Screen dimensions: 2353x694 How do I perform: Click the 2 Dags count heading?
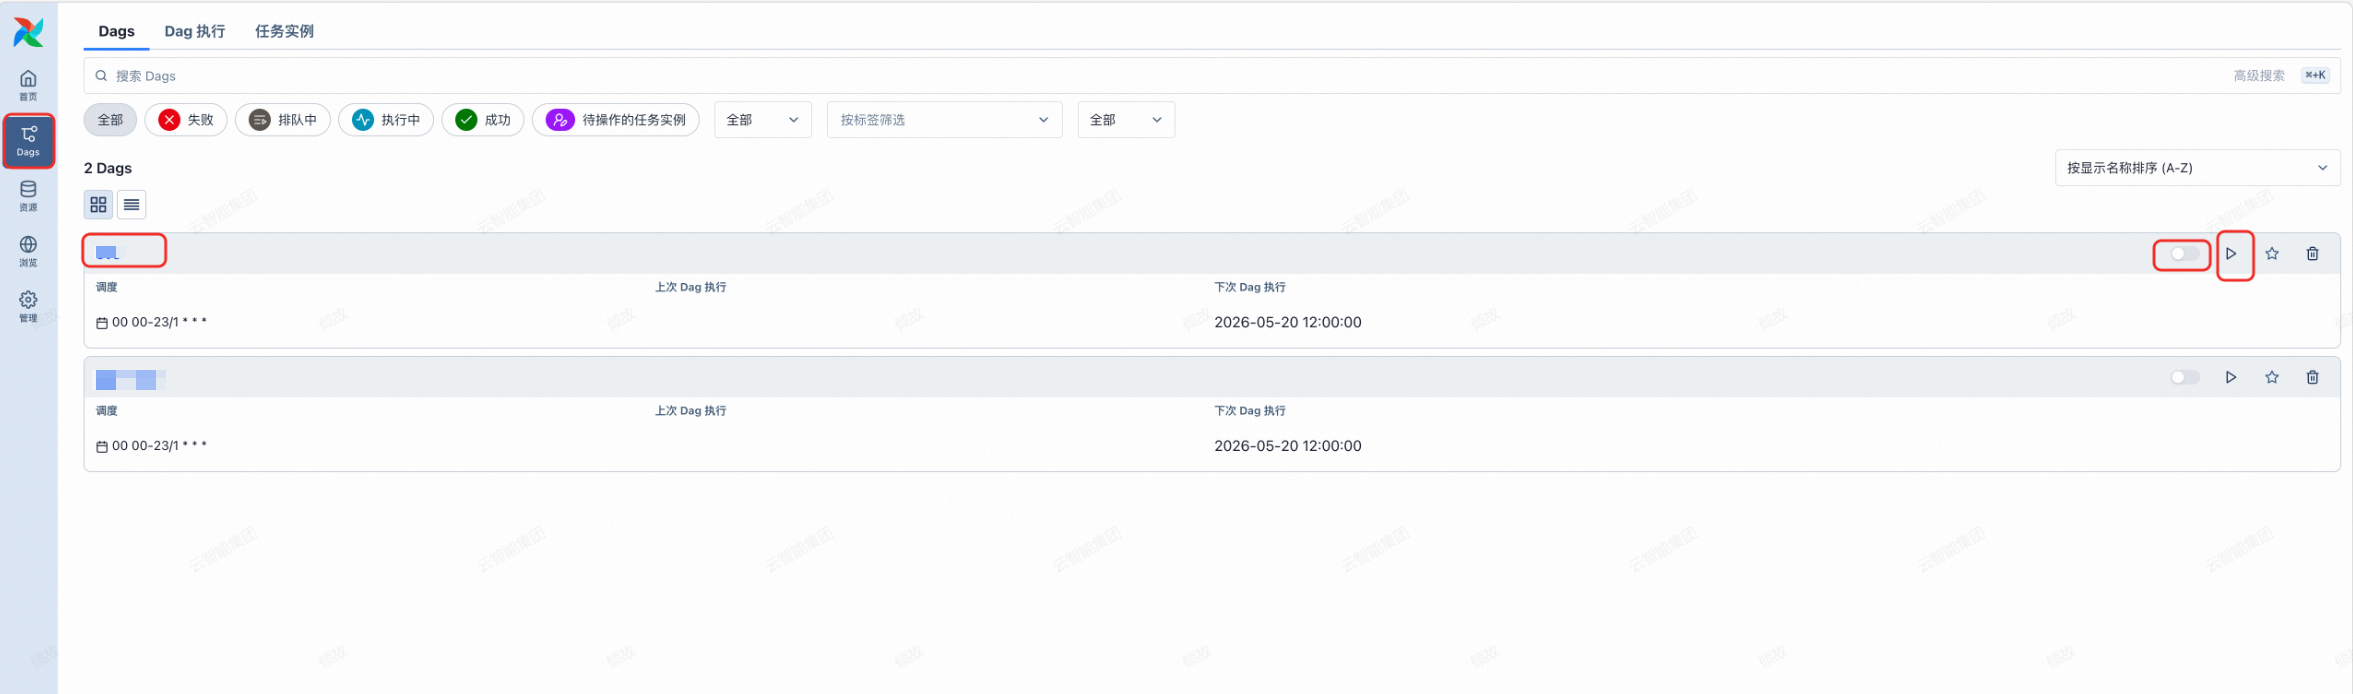(108, 168)
